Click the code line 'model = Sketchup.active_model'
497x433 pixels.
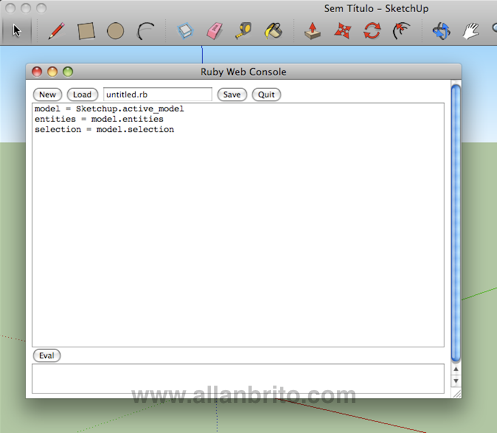[109, 109]
